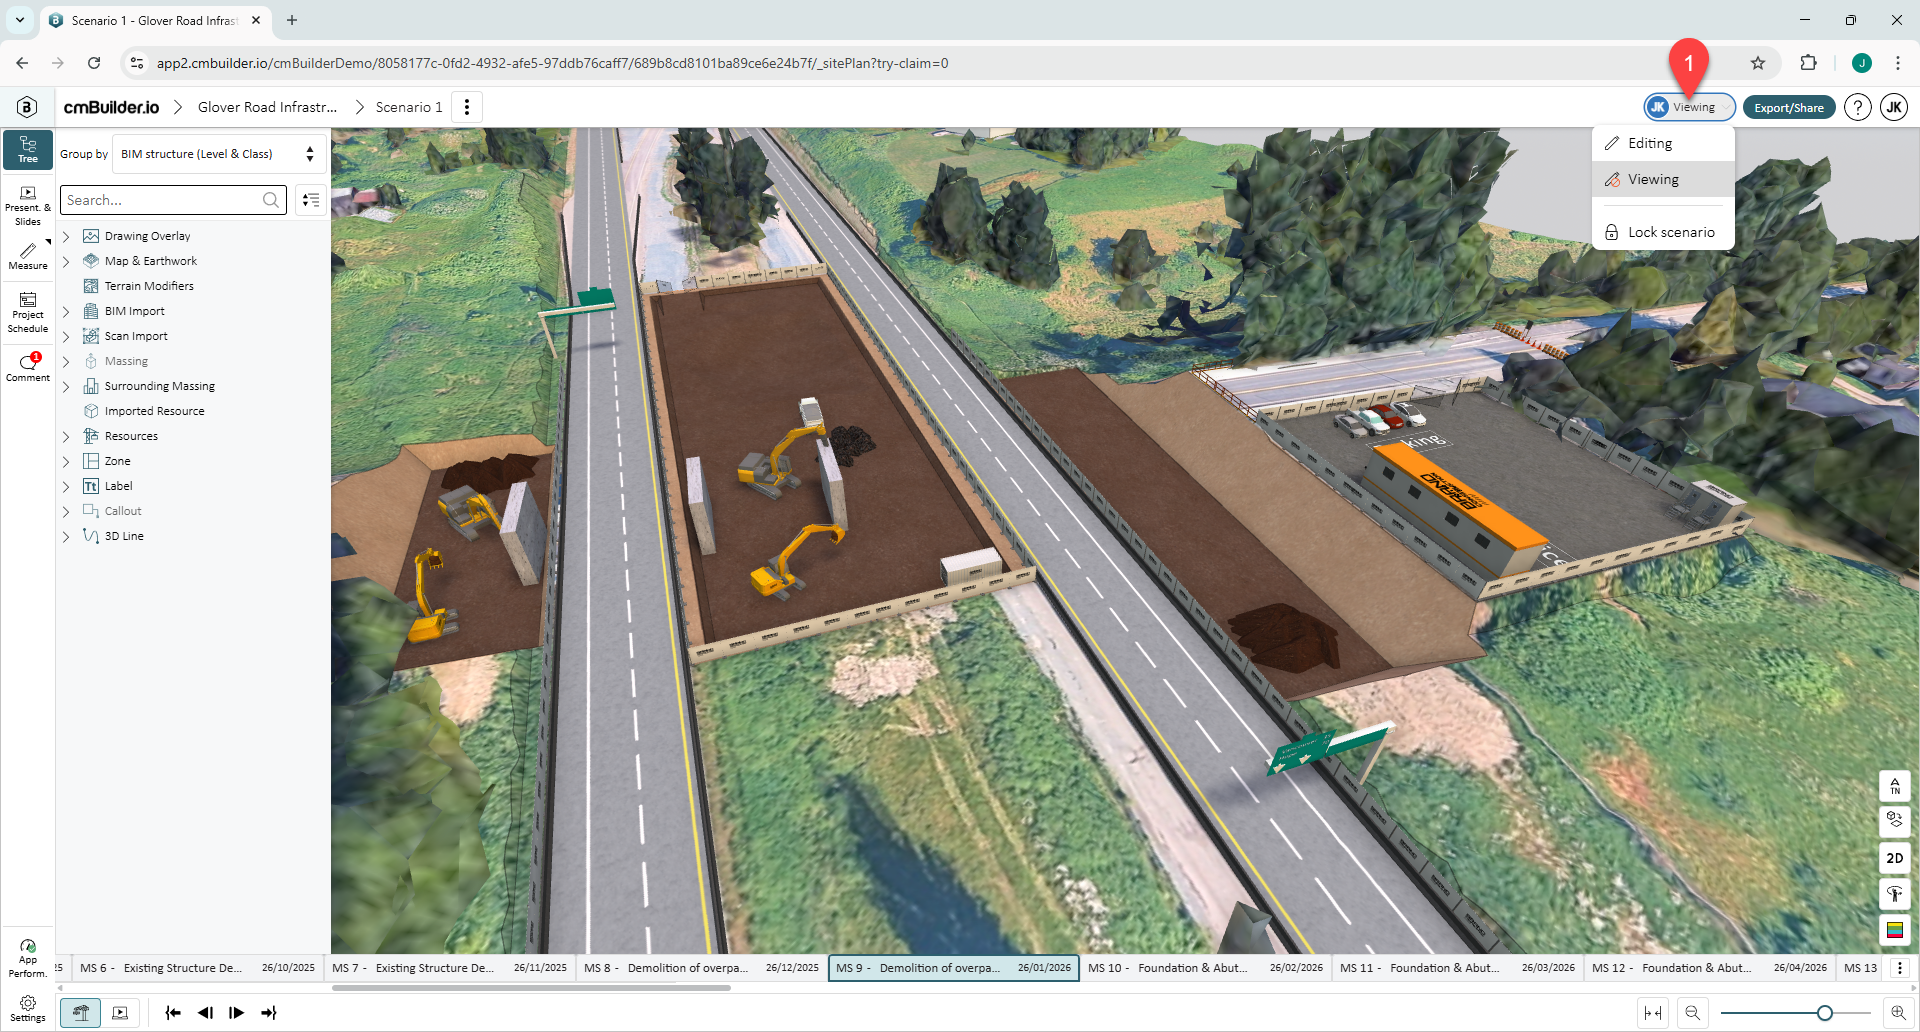This screenshot has height=1032, width=1920.
Task: Open the color legend viewport button
Action: pos(1895,930)
